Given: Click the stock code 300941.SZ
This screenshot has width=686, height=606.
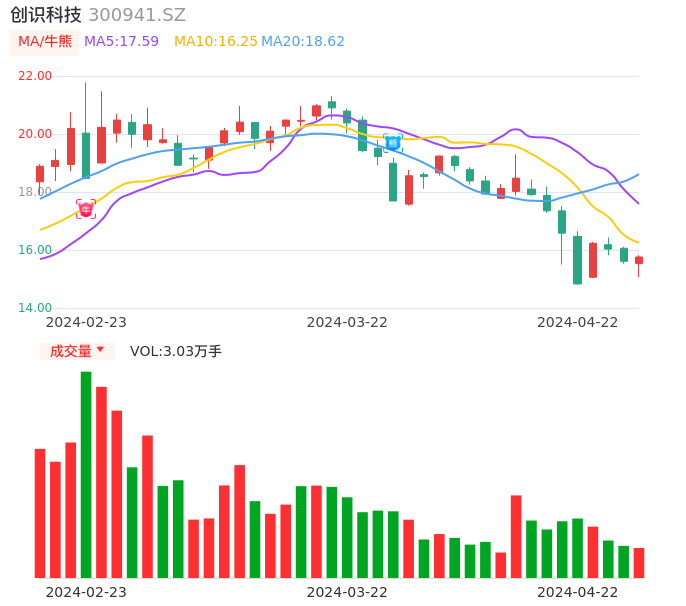Looking at the screenshot, I should click(137, 15).
